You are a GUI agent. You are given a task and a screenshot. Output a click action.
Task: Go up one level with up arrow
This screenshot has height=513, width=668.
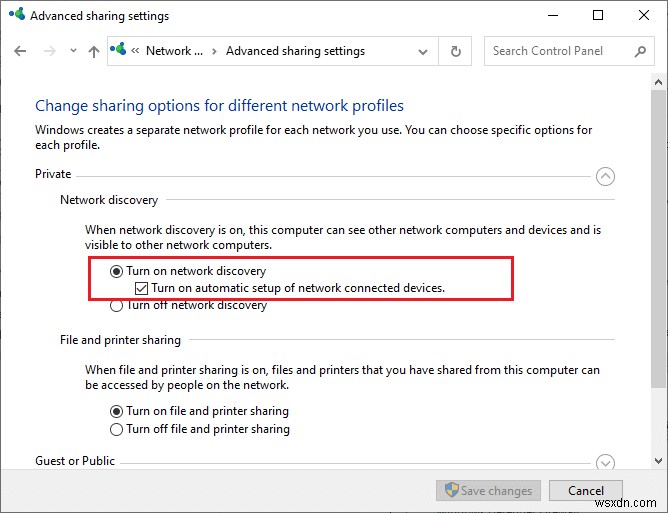pos(94,51)
